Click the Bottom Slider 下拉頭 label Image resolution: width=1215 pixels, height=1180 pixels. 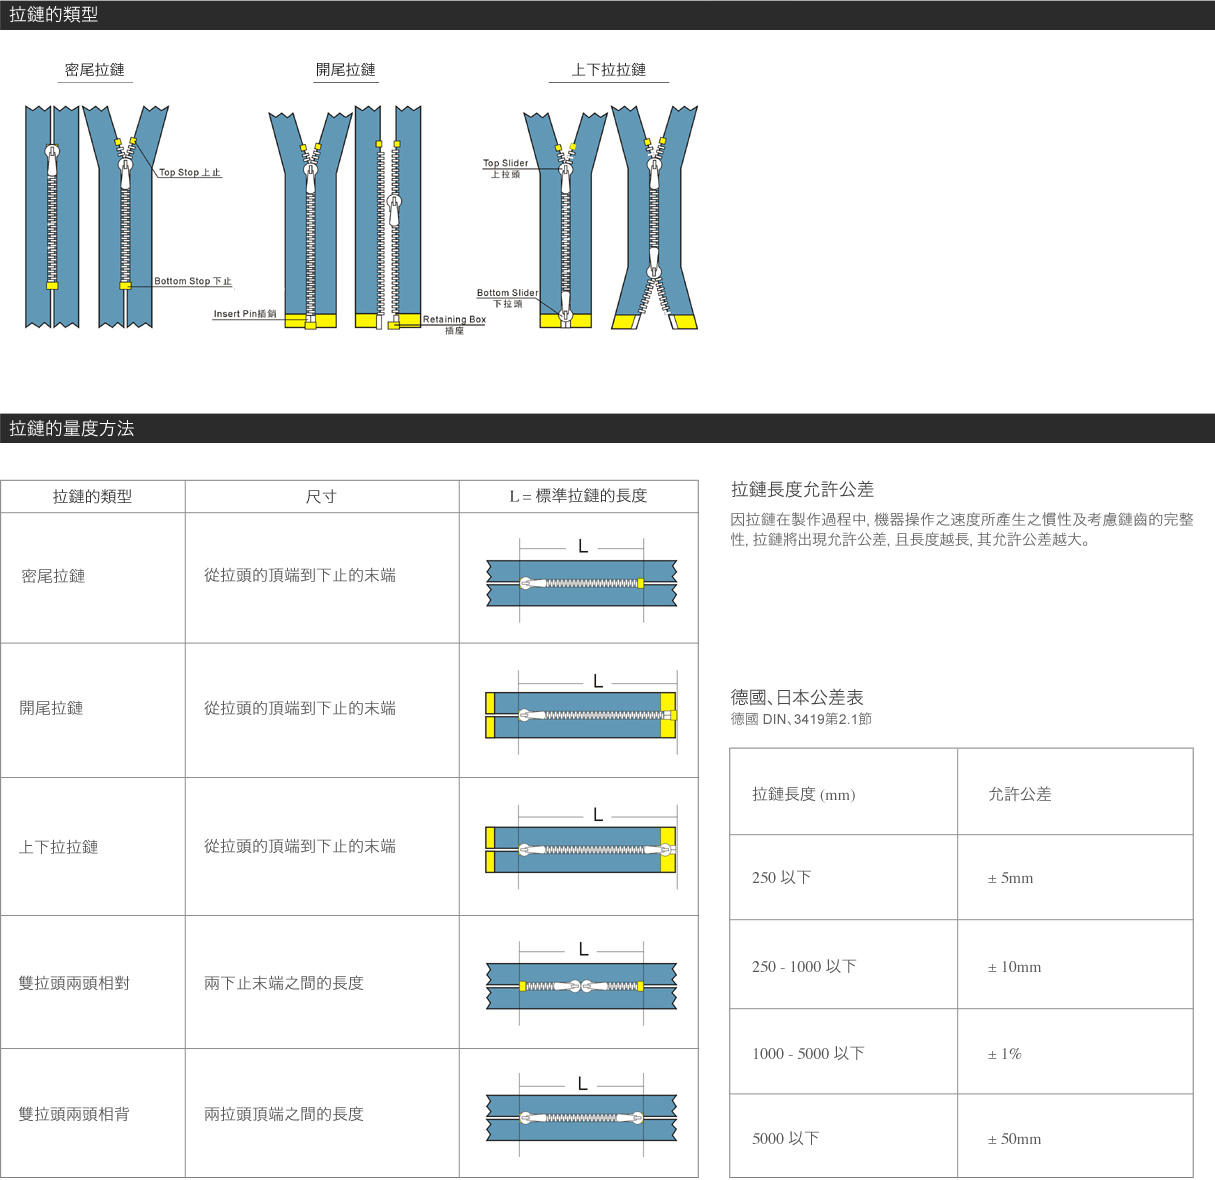pyautogui.click(x=507, y=298)
